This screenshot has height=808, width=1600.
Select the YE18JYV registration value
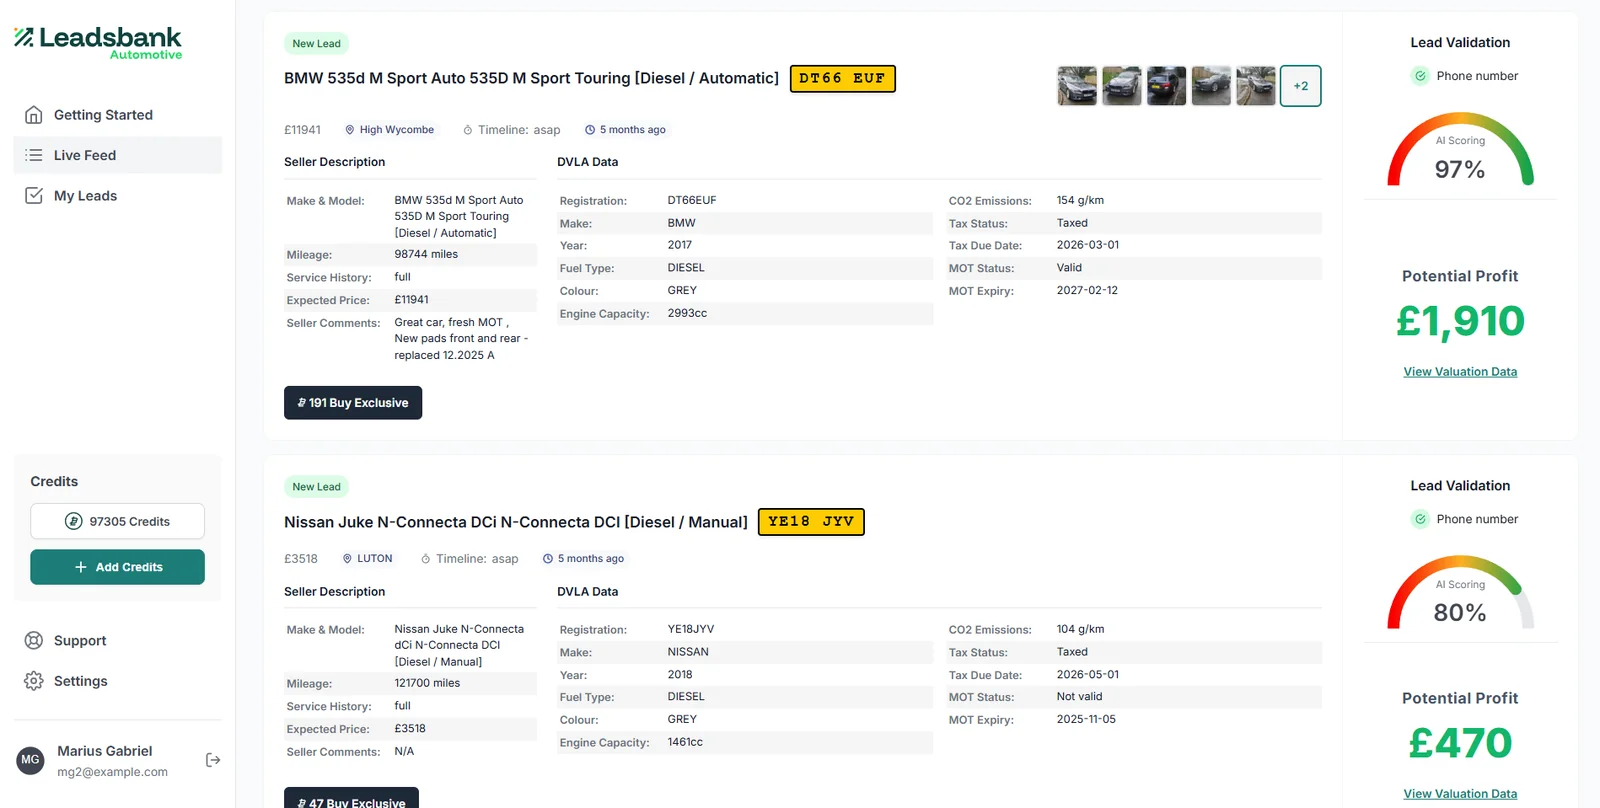click(691, 629)
